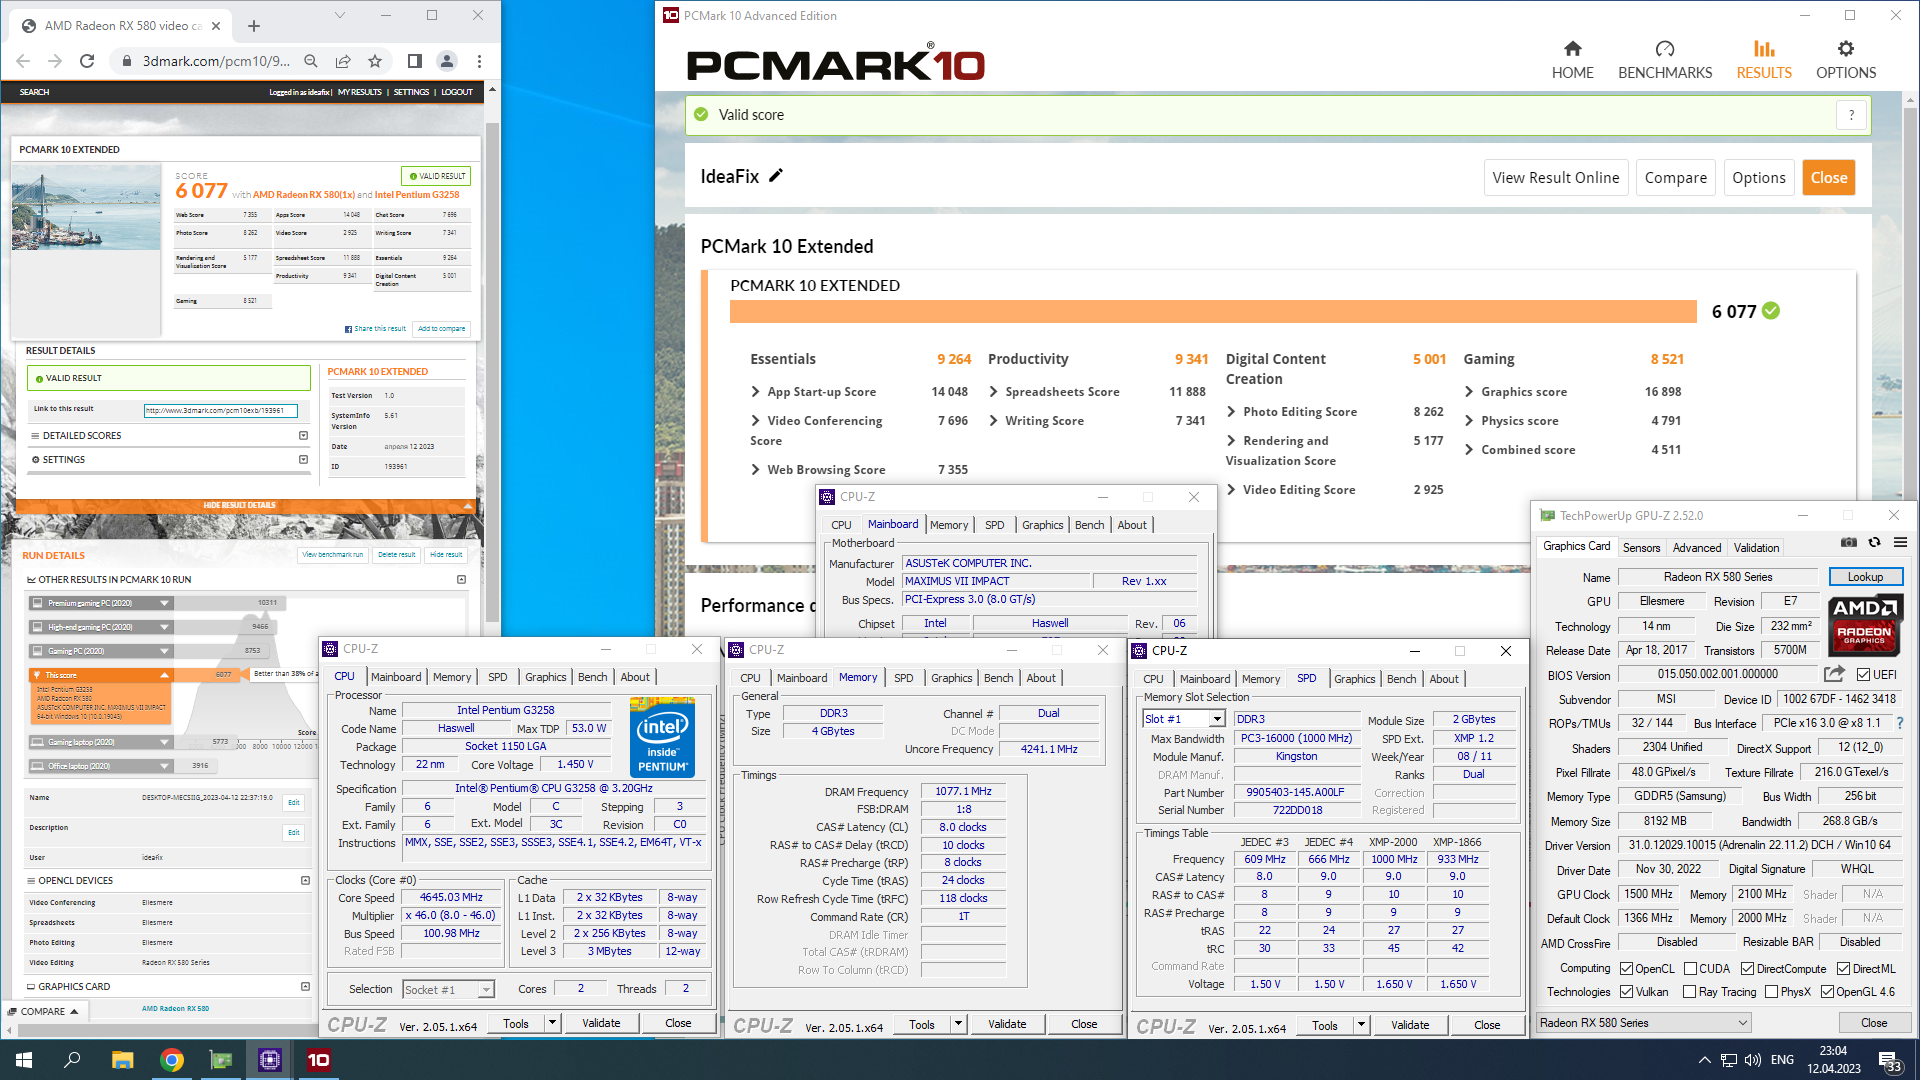Reload the Chrome page
Screen dimensions: 1920x1080
tap(87, 61)
